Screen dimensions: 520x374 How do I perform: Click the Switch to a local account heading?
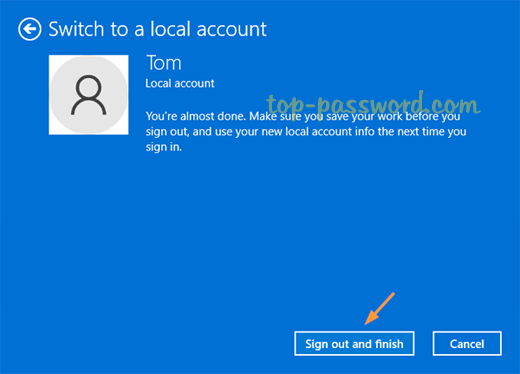coord(157,29)
